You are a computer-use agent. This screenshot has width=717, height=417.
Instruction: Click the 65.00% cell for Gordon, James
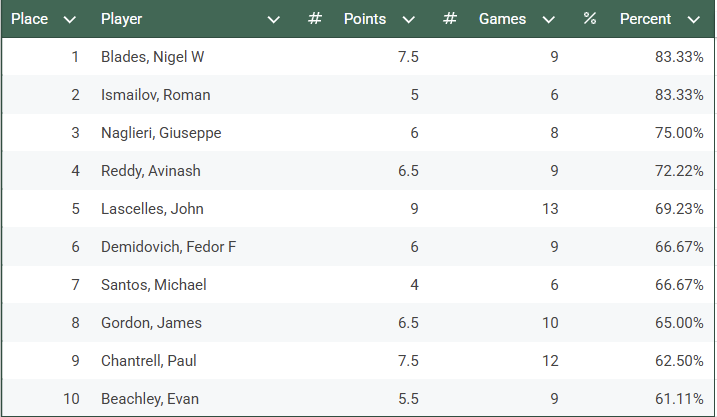coord(678,323)
